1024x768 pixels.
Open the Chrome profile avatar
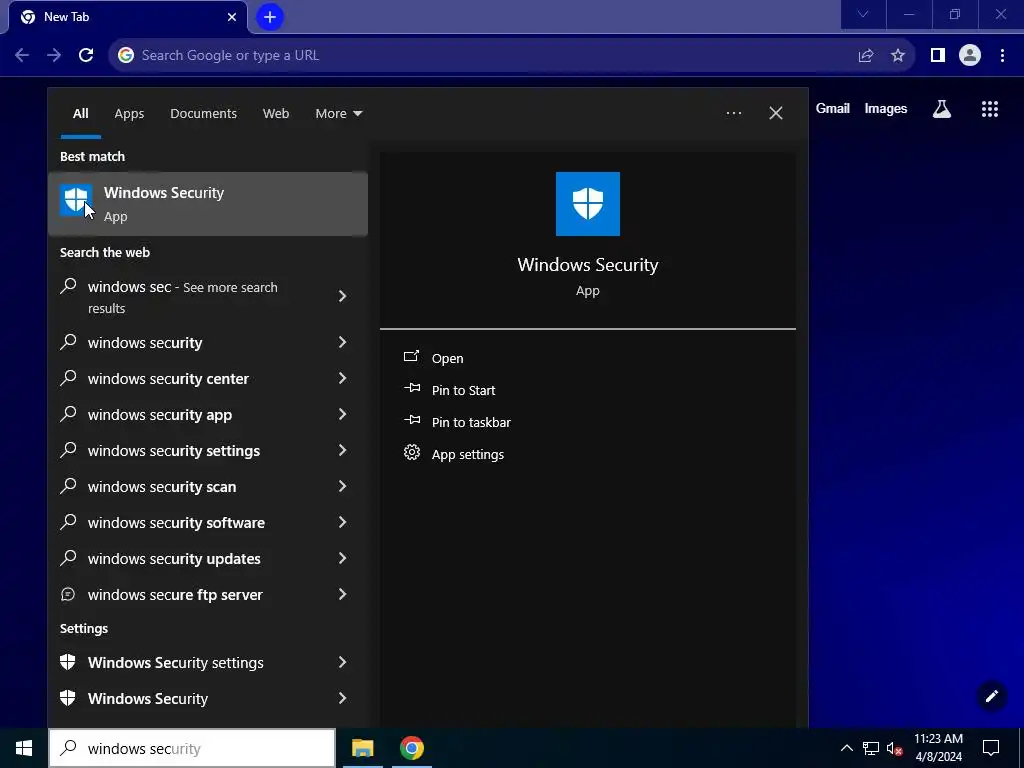pyautogui.click(x=970, y=55)
